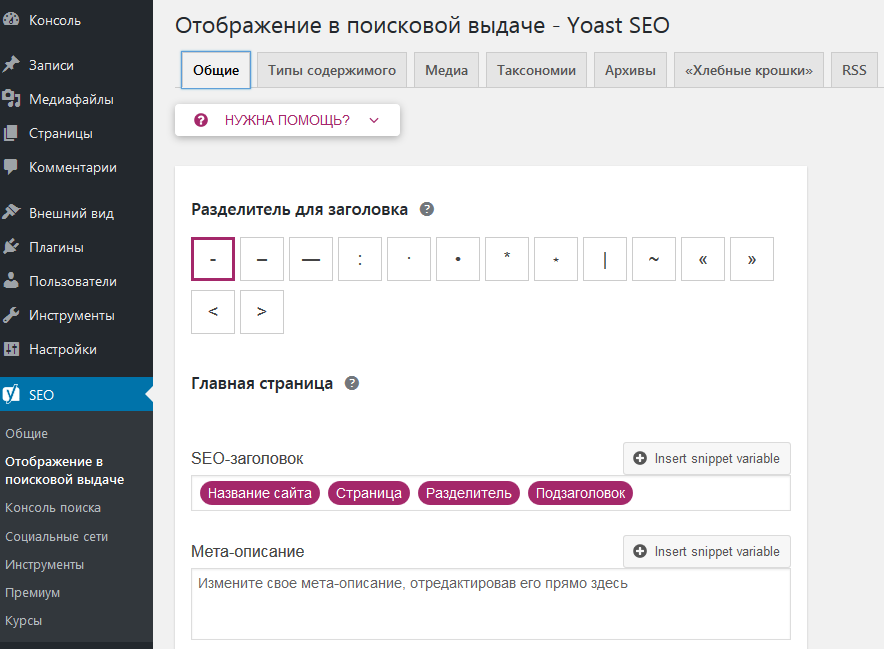Screen dimensions: 884x649
Task: Switch to the Медиа tab
Action: tap(447, 70)
